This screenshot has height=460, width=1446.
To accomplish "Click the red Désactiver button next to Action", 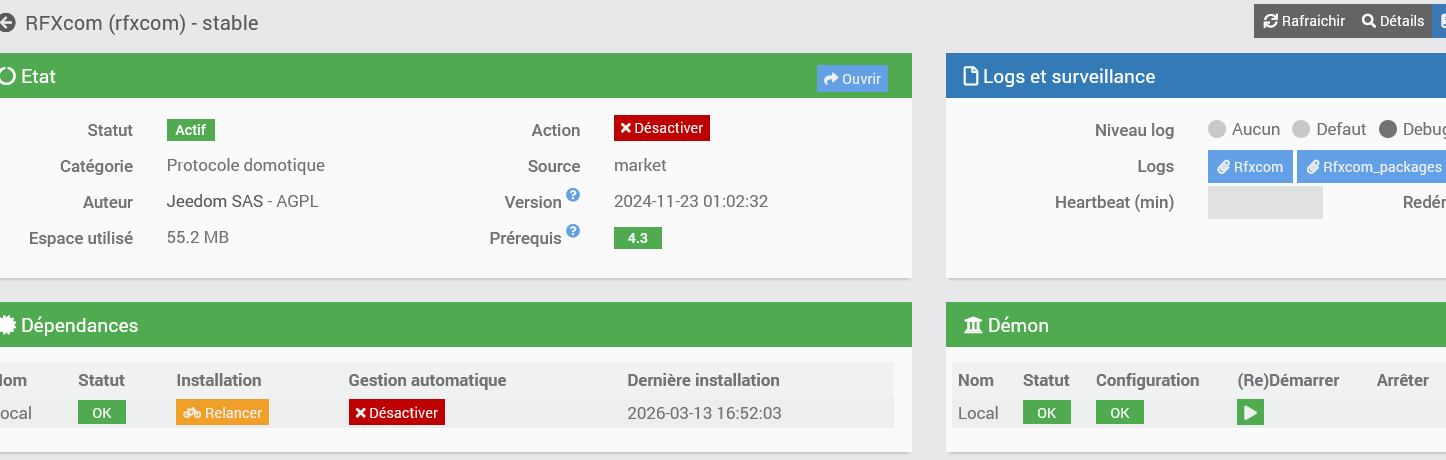I will pos(662,128).
